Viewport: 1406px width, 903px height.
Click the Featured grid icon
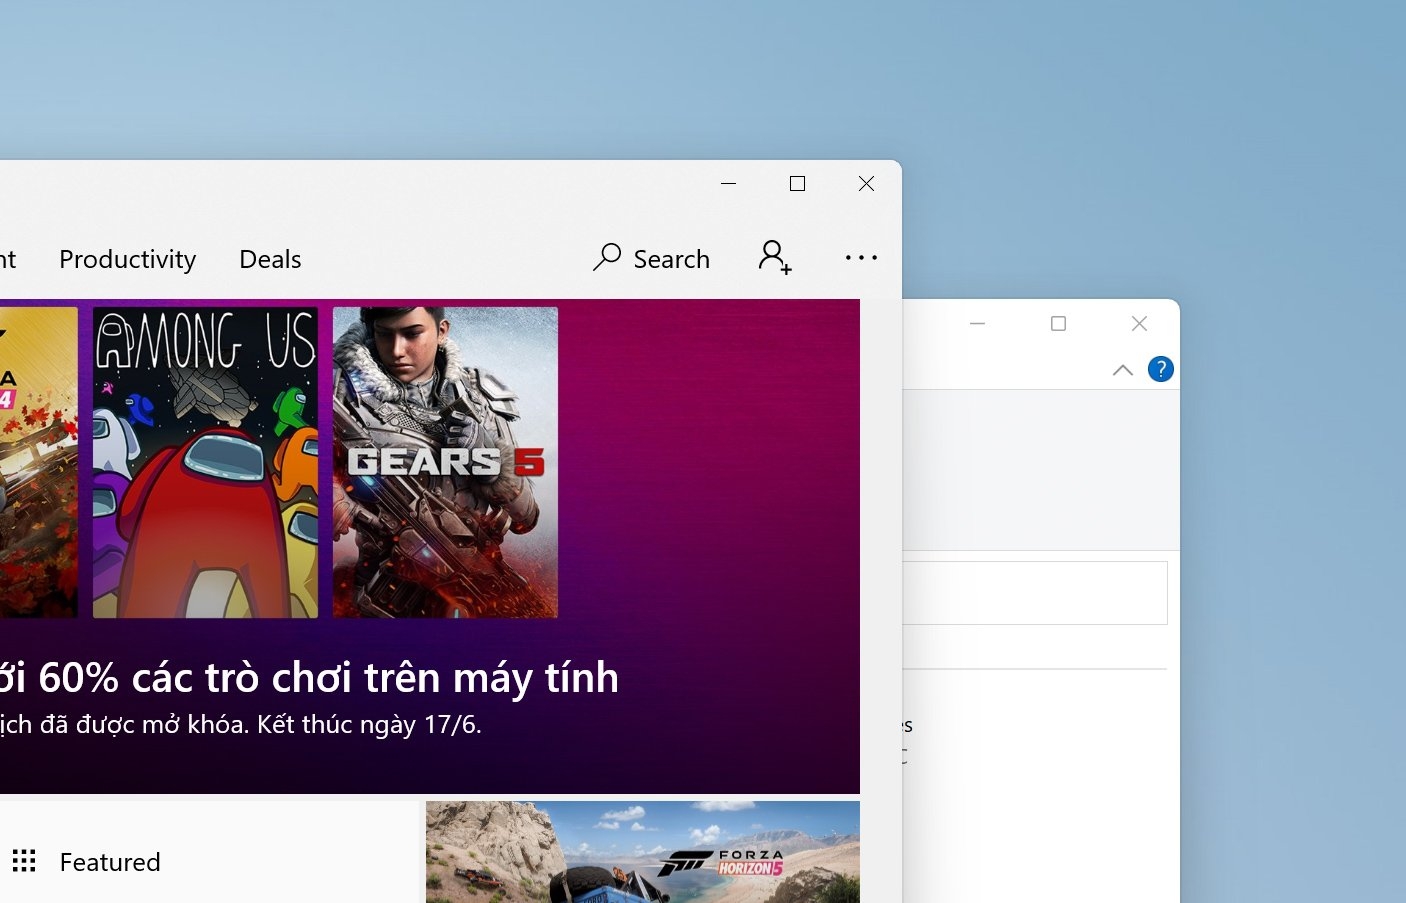24,861
